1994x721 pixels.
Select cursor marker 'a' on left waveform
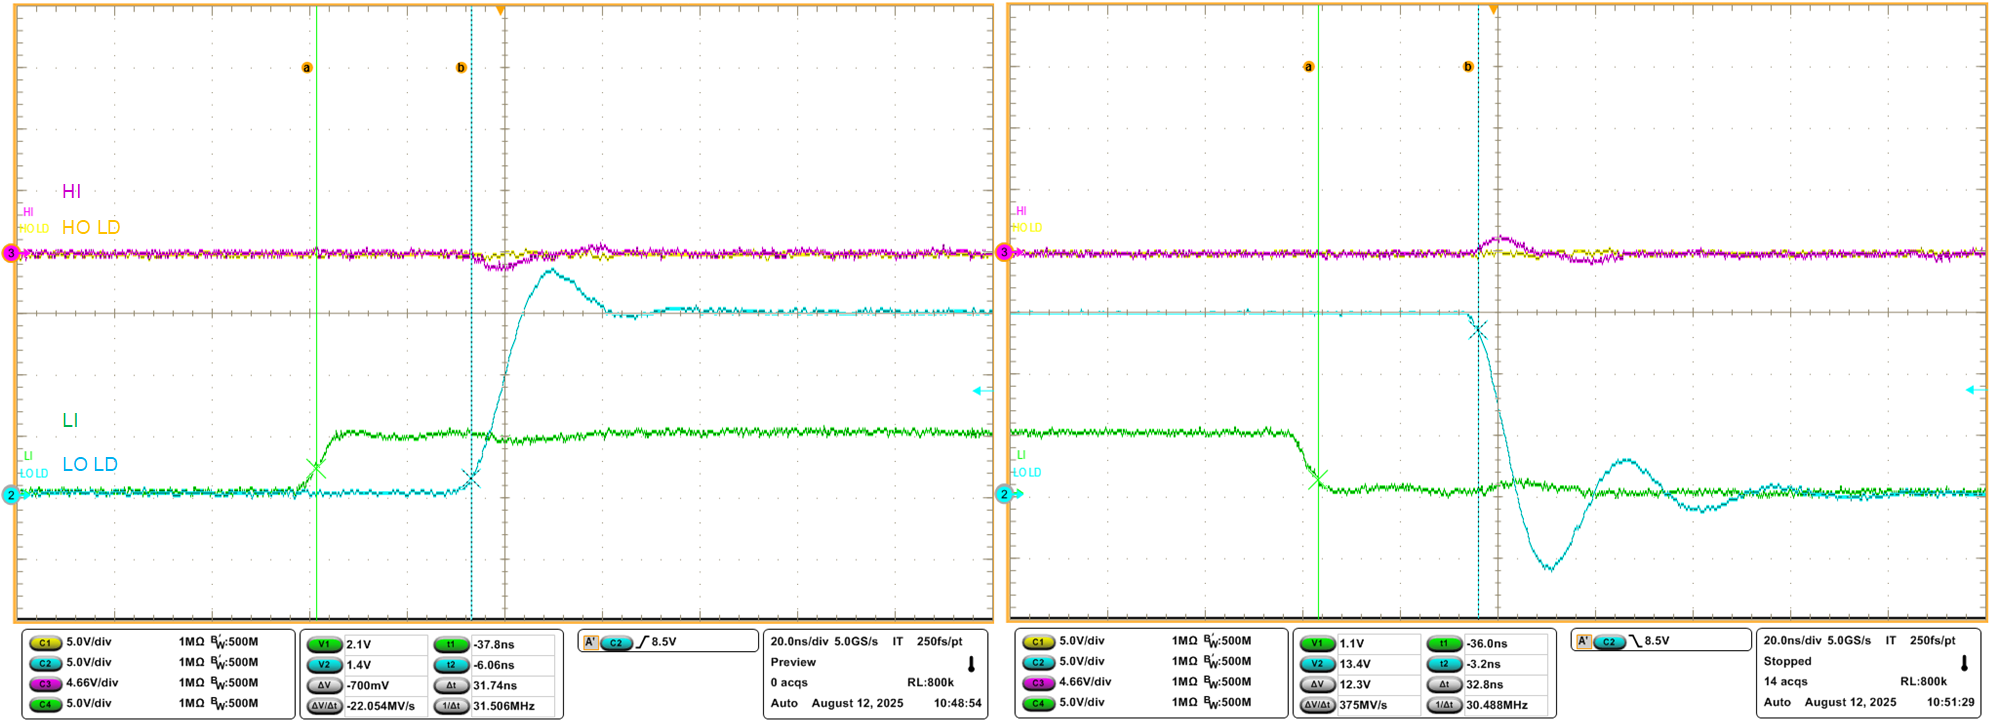click(x=307, y=68)
